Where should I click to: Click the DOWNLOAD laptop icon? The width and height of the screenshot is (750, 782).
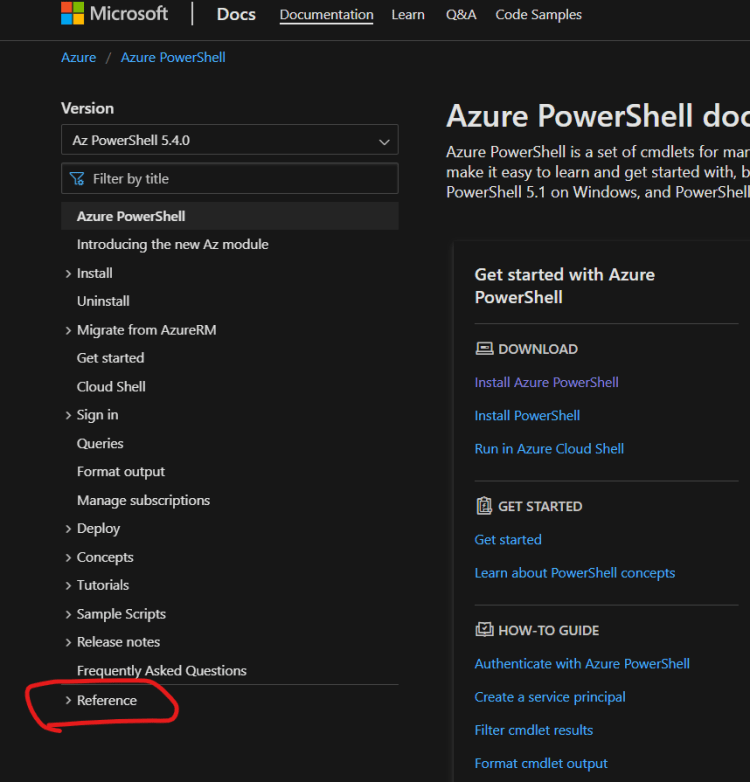pyautogui.click(x=484, y=349)
